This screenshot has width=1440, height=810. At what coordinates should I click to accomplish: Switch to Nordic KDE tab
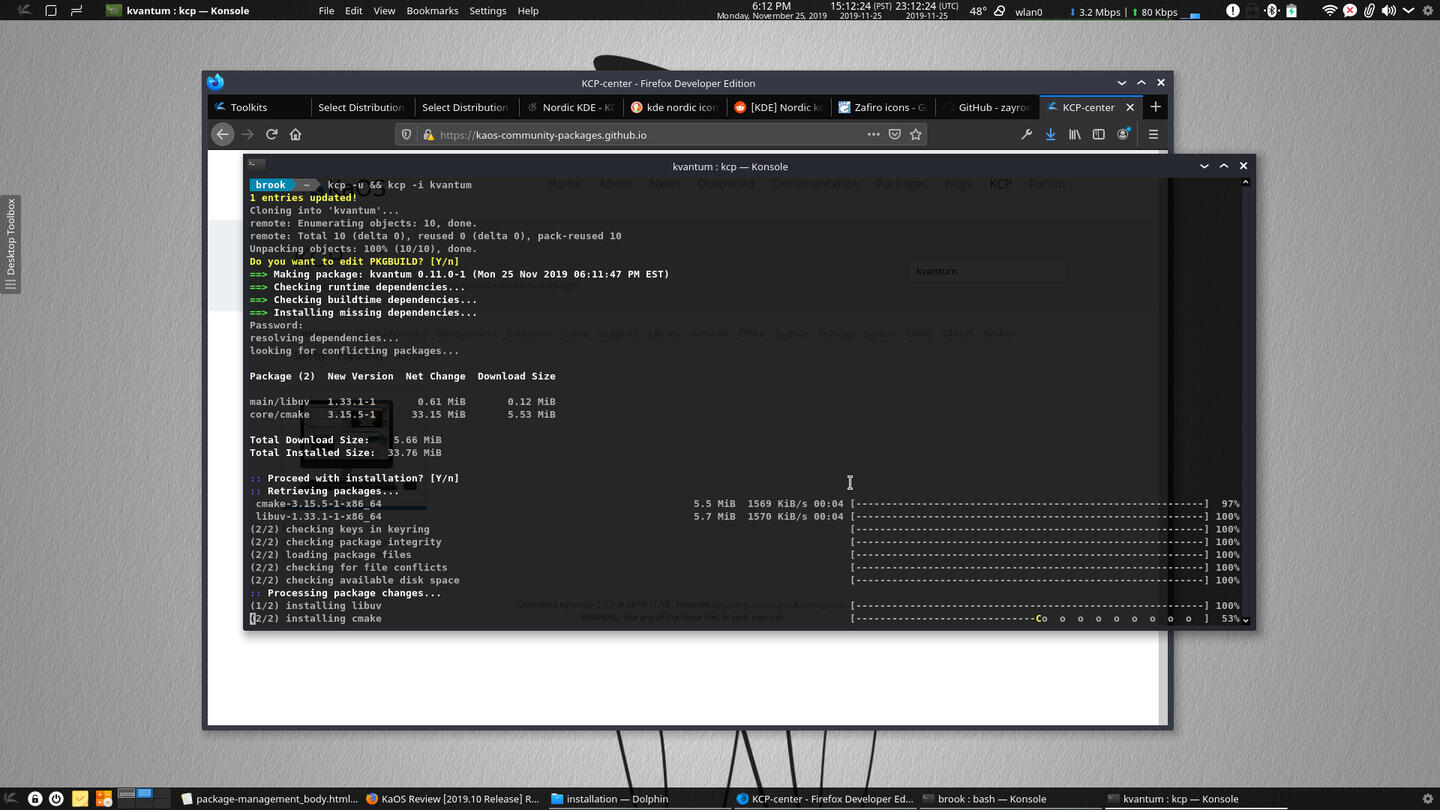(x=569, y=107)
